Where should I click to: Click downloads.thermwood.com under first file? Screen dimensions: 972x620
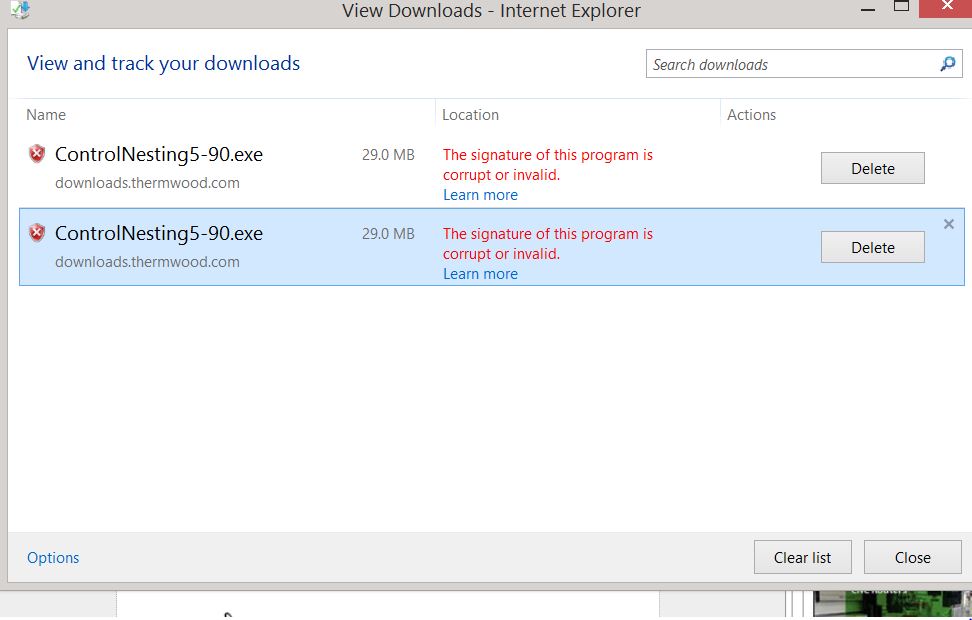pos(147,183)
